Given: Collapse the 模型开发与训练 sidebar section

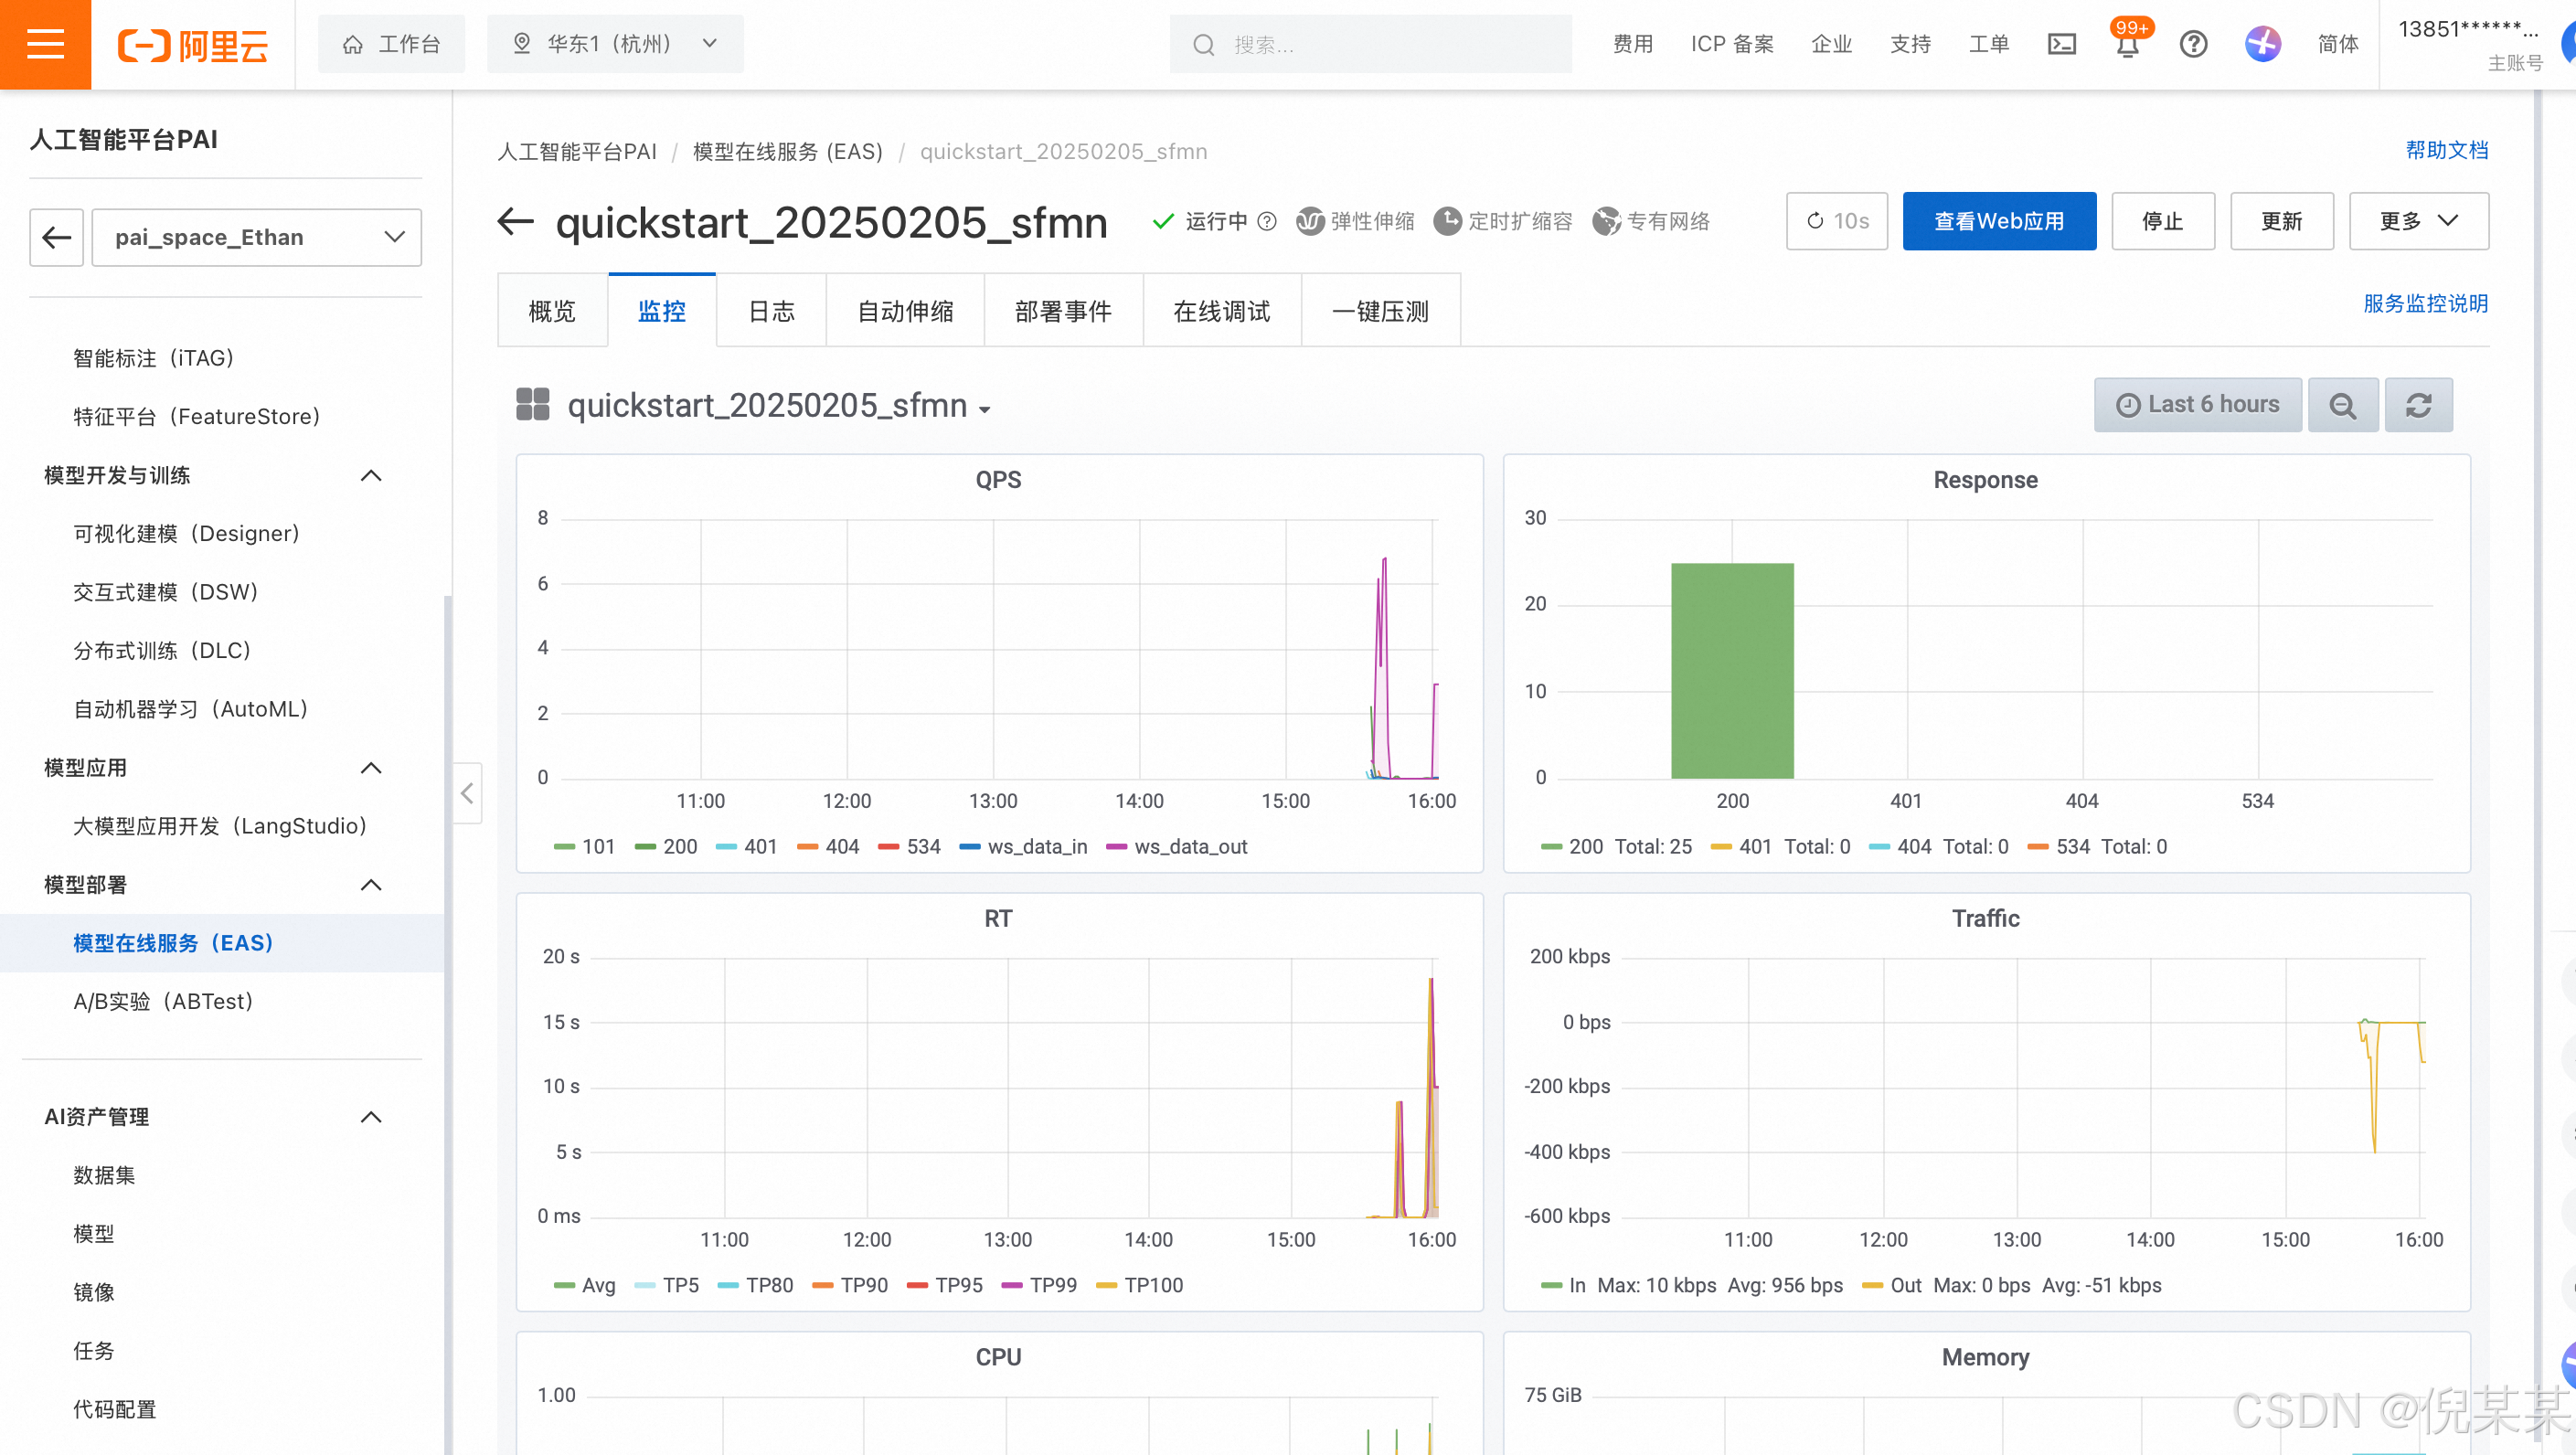Looking at the screenshot, I should [x=371, y=476].
